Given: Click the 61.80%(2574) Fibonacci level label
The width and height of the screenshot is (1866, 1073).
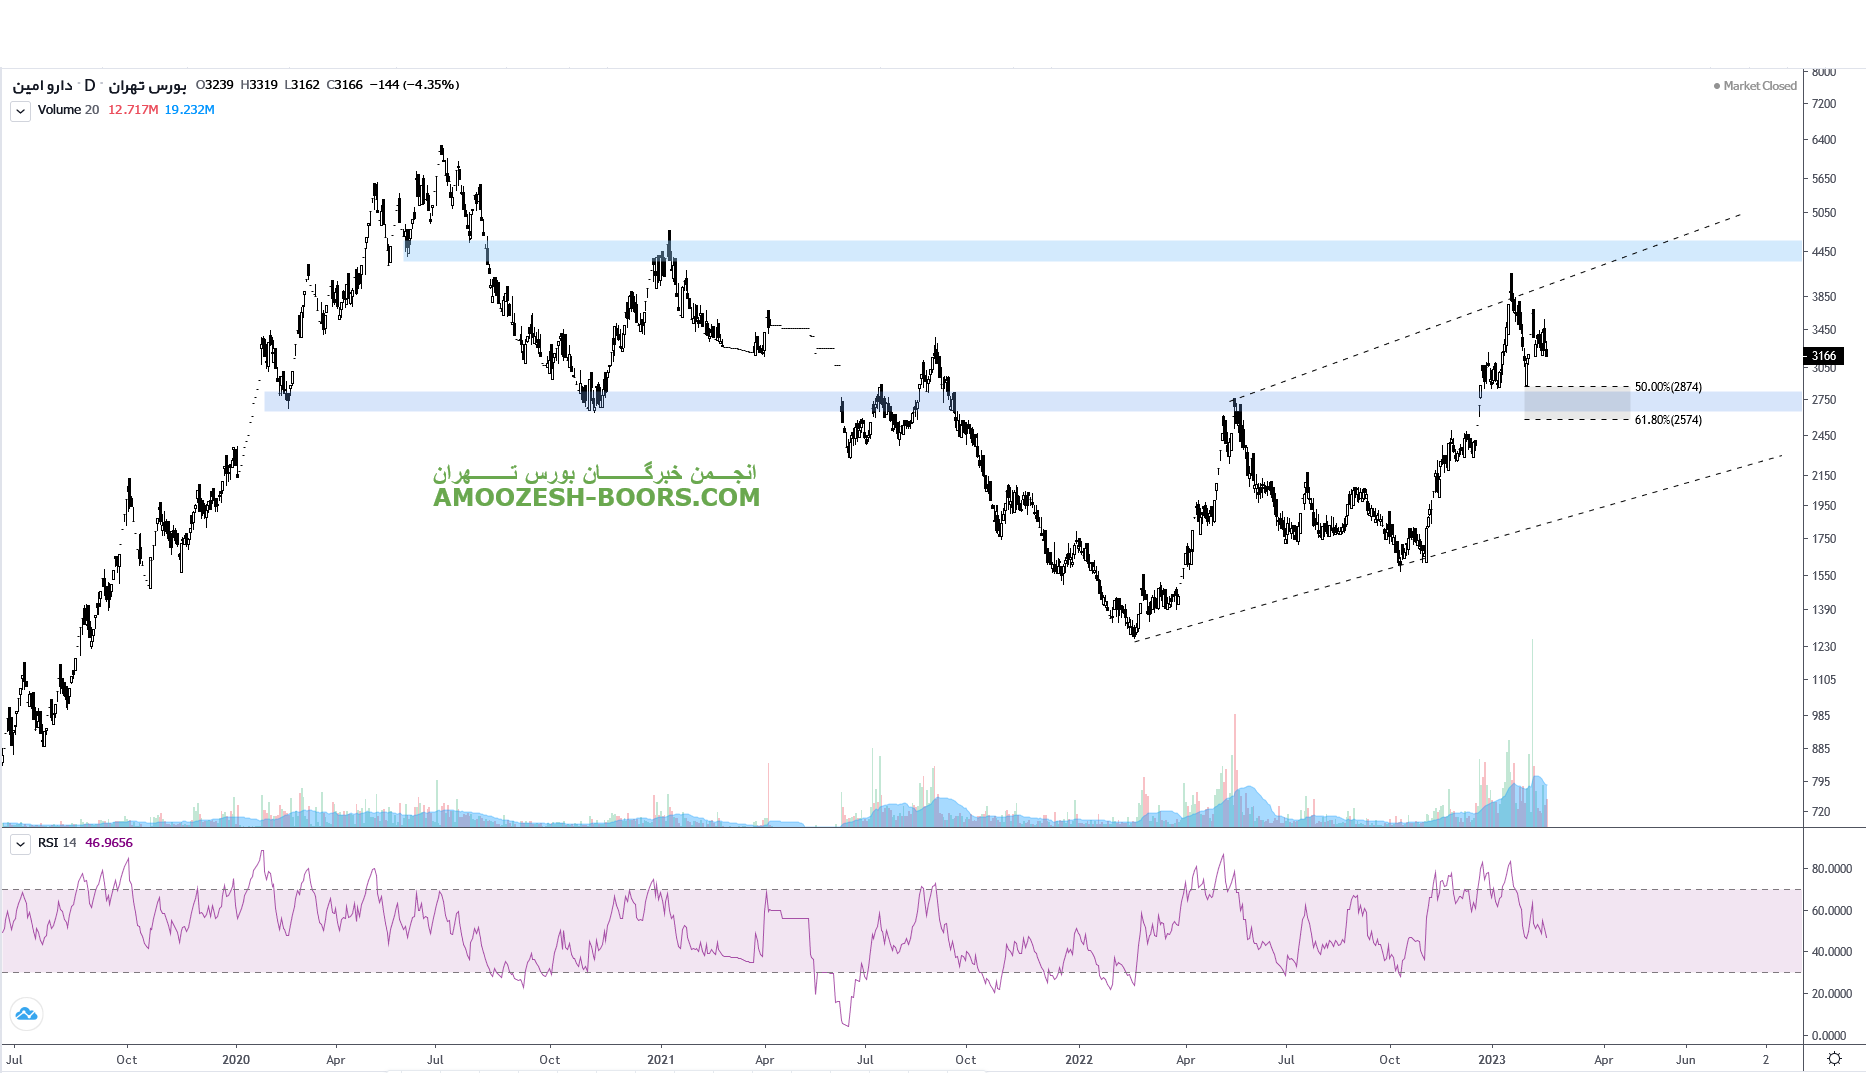Looking at the screenshot, I should point(1668,420).
